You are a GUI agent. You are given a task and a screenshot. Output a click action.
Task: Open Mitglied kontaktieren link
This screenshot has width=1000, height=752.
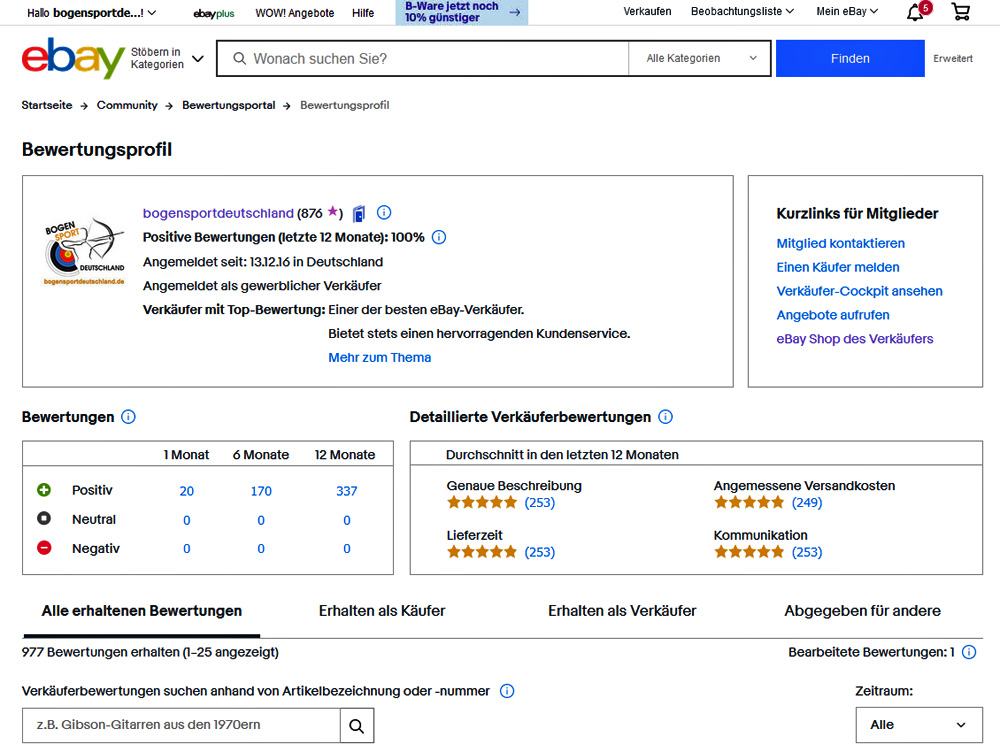click(x=840, y=243)
